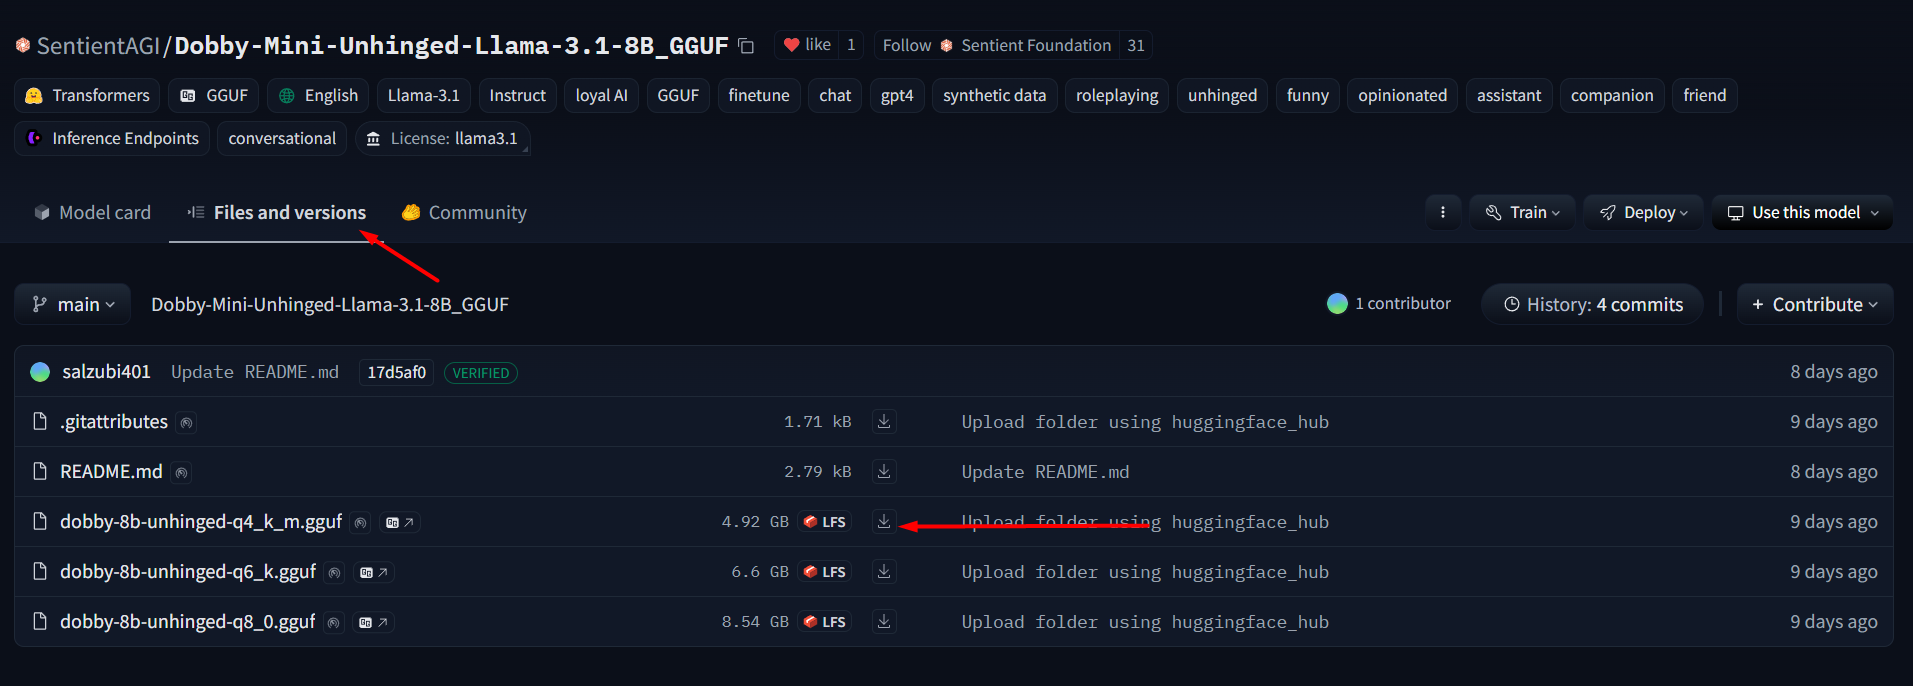Viewport: 1913px width, 686px height.
Task: Click the 4.92 GB file size
Action: pos(755,522)
